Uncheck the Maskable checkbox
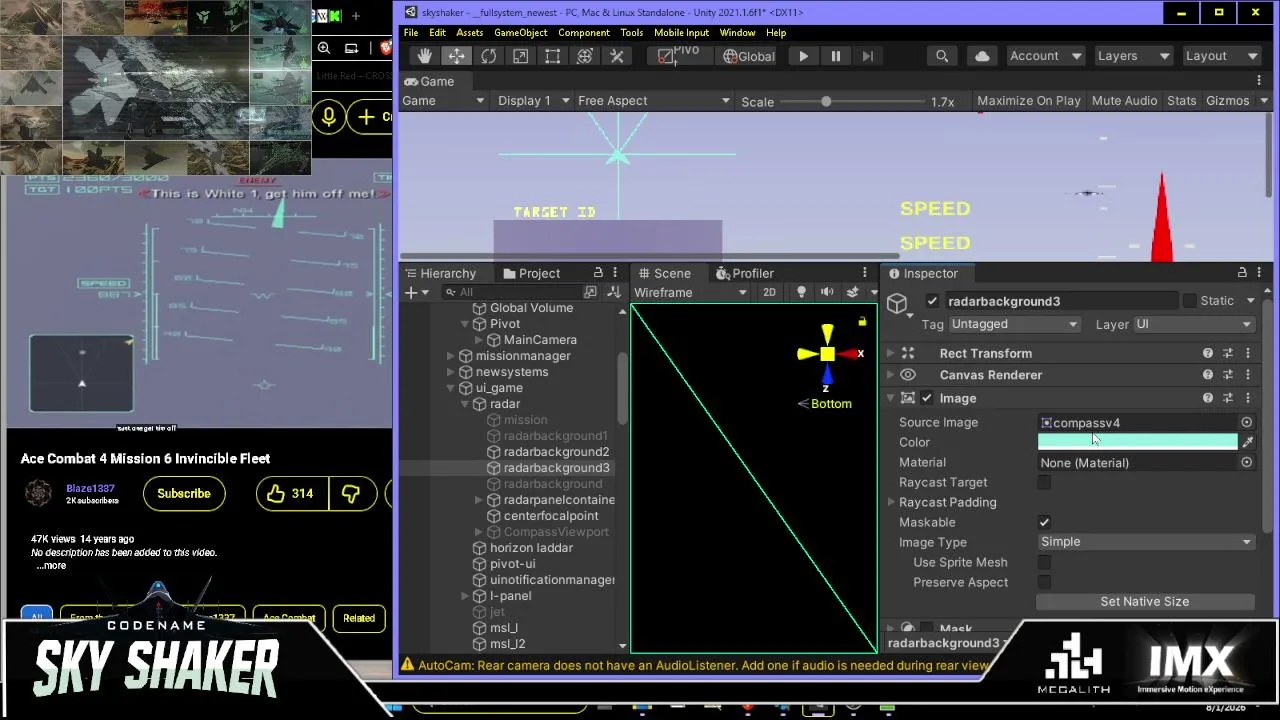Screen dimensions: 1280x720 click(x=1044, y=522)
